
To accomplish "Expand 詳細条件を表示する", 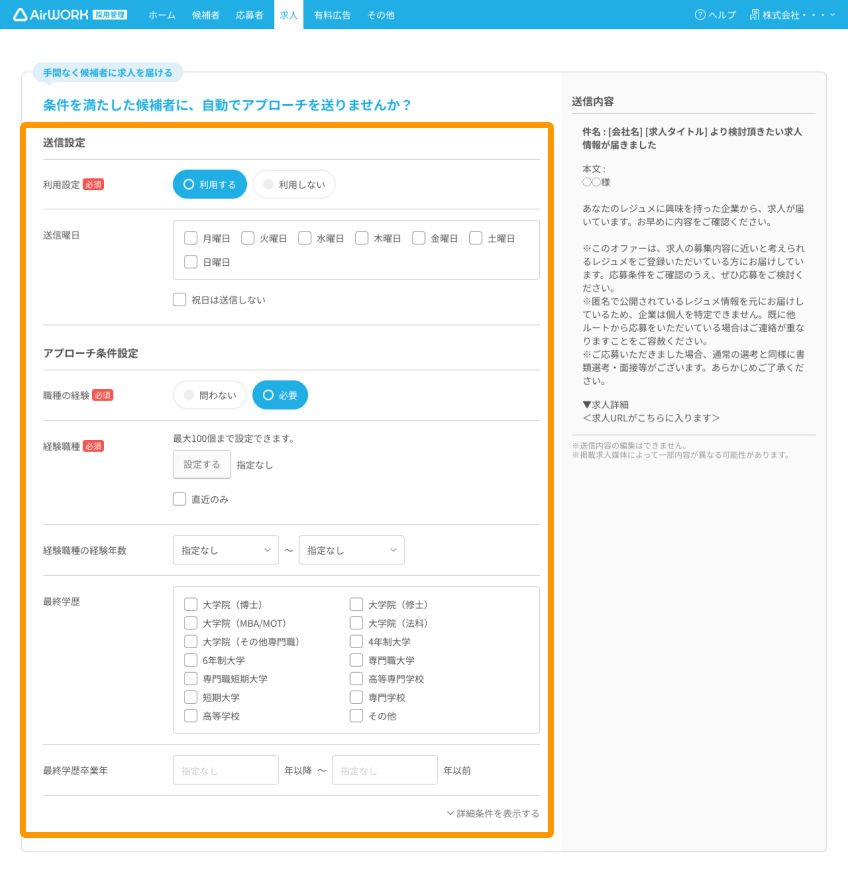I will 493,813.
